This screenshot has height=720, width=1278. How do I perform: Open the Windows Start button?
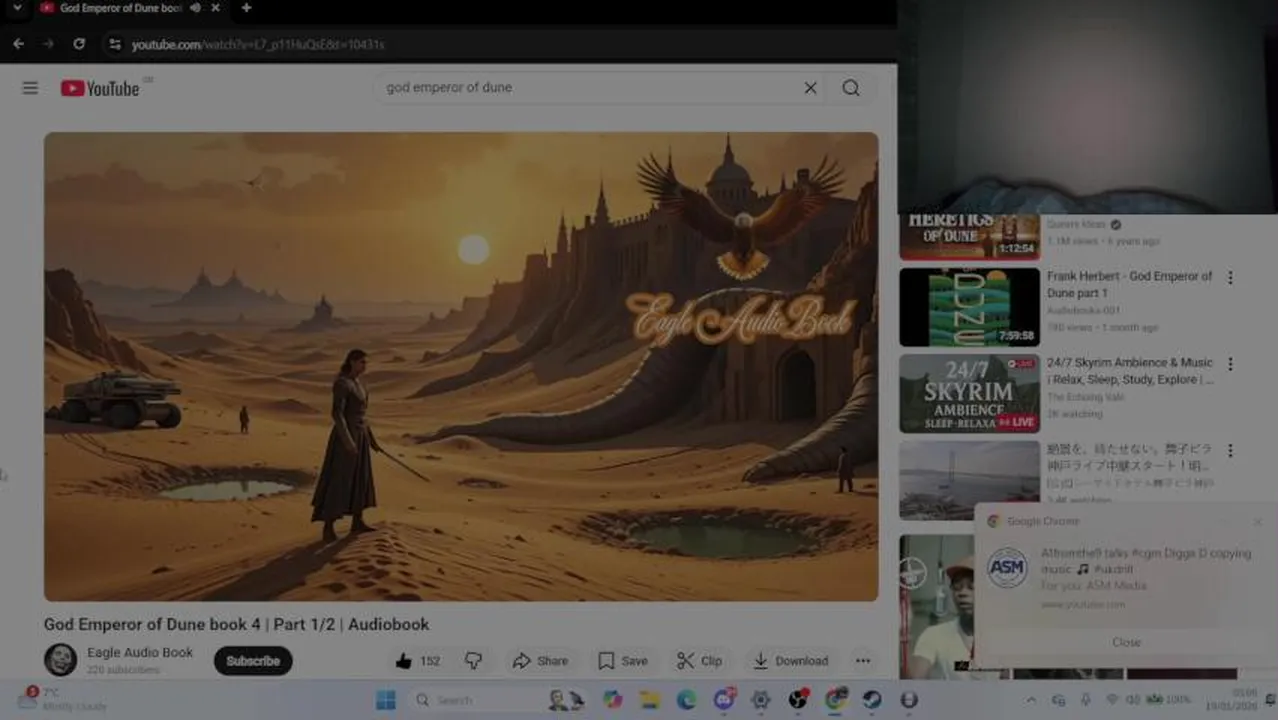point(386,700)
